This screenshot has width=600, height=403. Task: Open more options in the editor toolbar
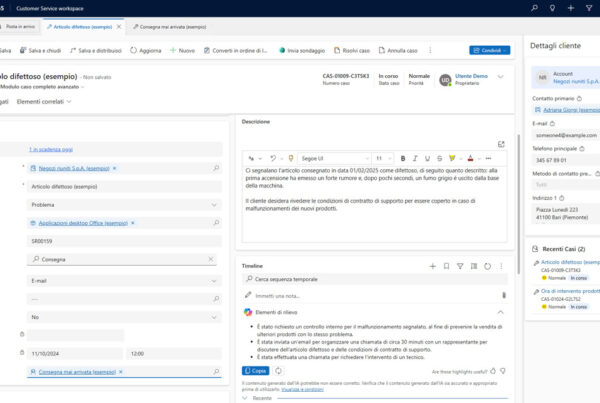tap(488, 158)
